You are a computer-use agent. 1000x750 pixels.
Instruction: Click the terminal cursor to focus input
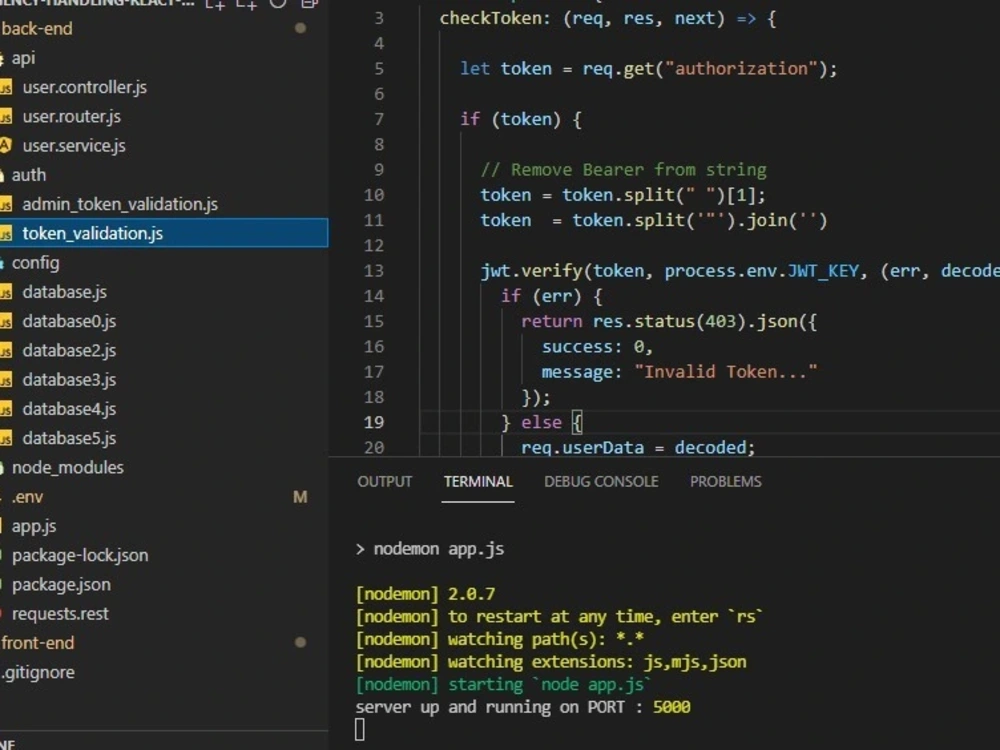tap(360, 730)
